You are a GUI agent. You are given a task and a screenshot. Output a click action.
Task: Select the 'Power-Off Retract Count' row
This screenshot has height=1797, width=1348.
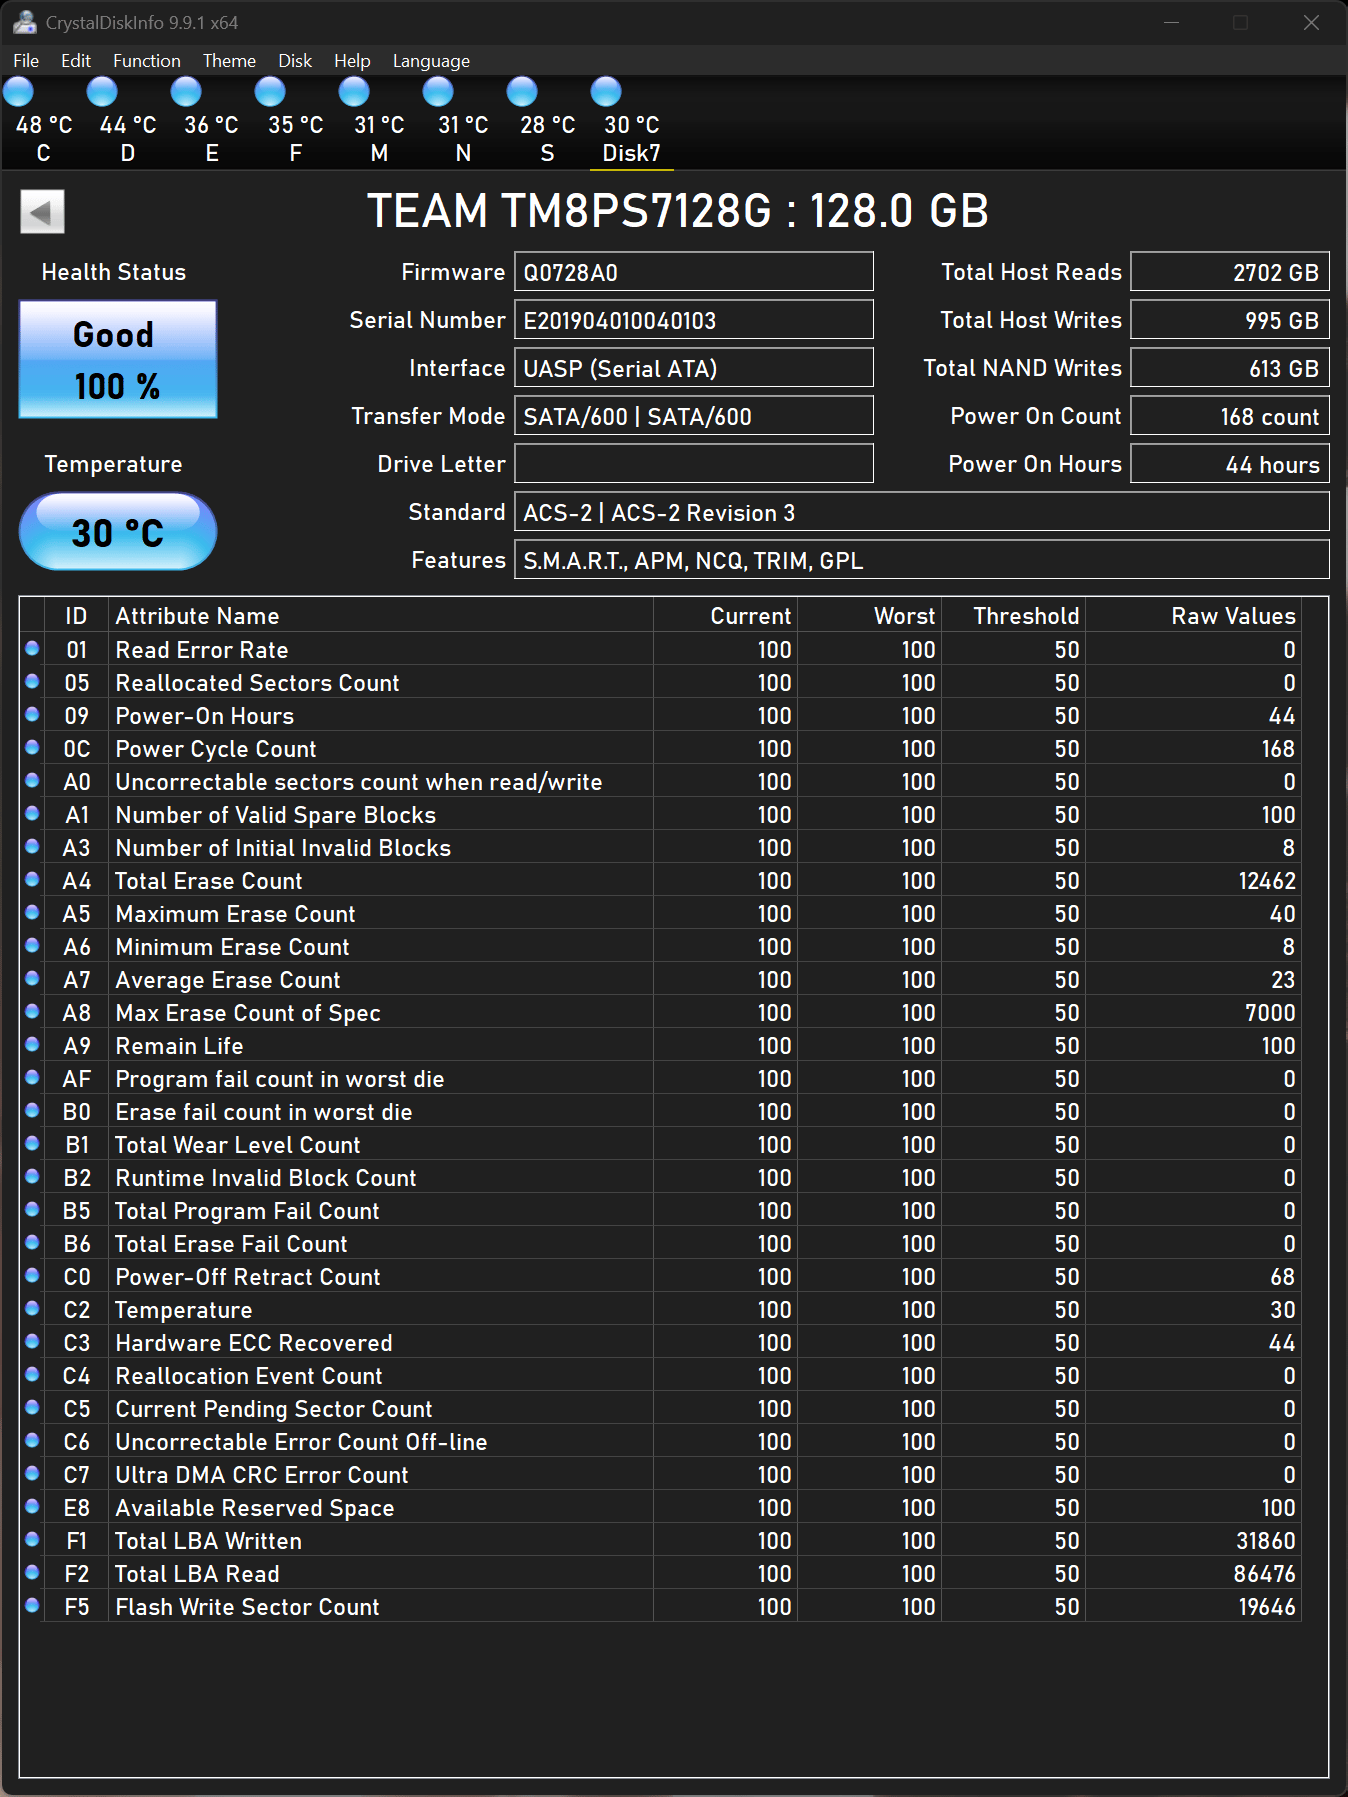click(x=660, y=1276)
